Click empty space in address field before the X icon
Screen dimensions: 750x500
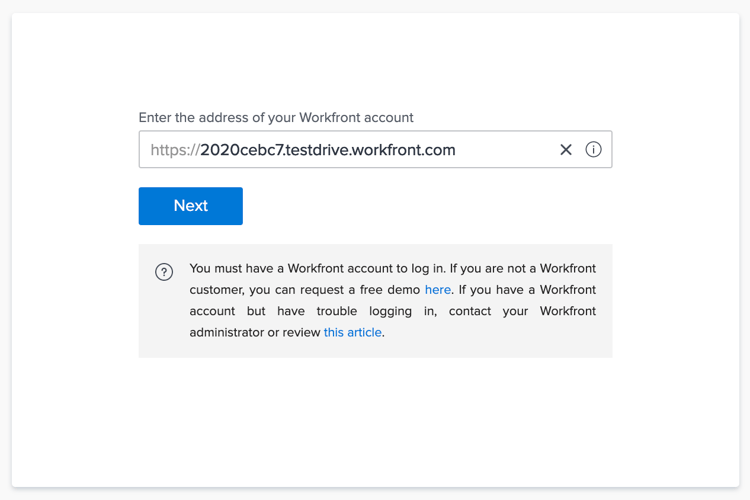[507, 150]
